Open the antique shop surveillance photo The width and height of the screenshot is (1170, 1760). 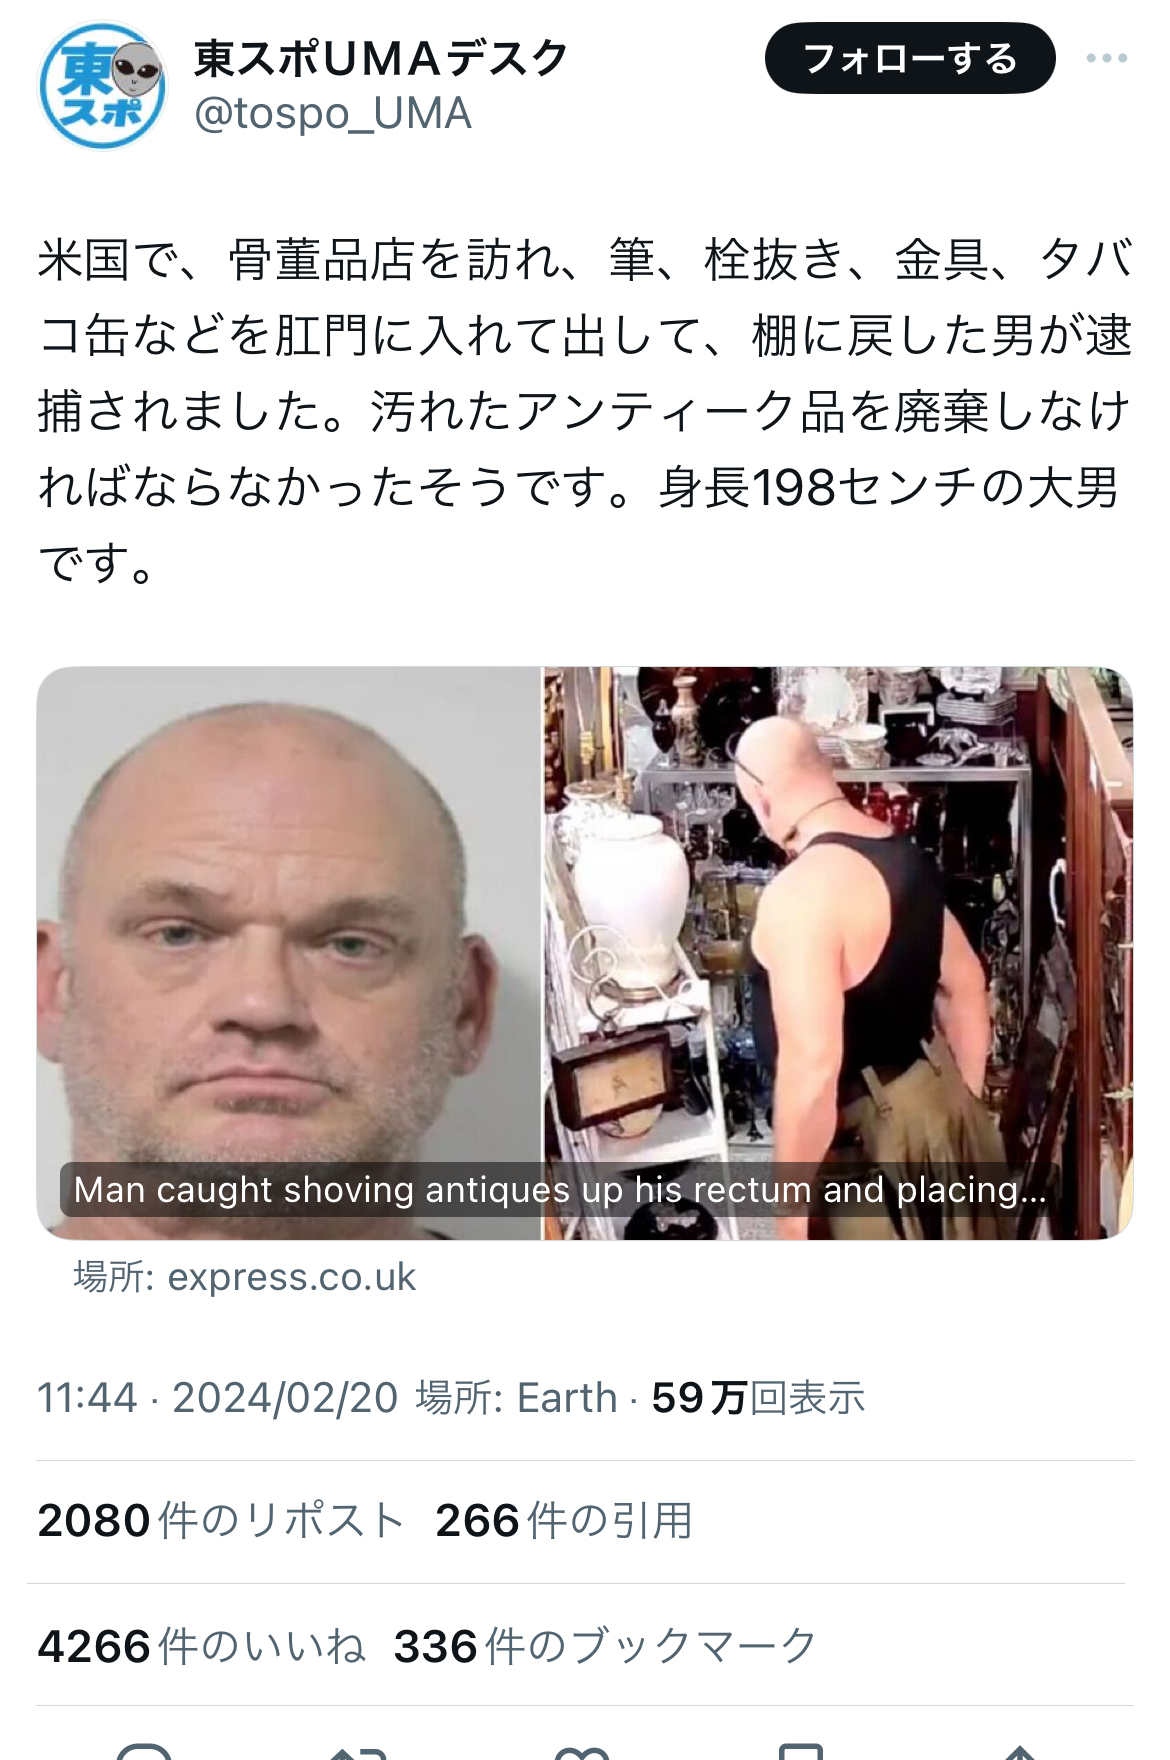838,953
